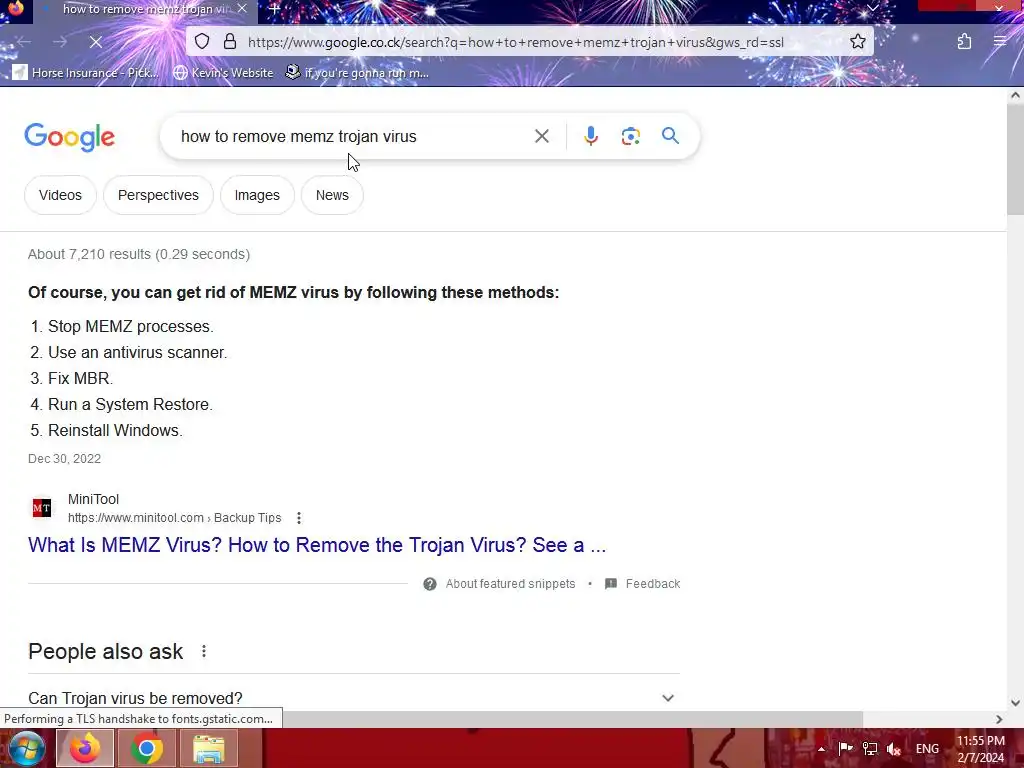
Task: Expand Can Trojan virus be removed question
Action: pos(354,697)
